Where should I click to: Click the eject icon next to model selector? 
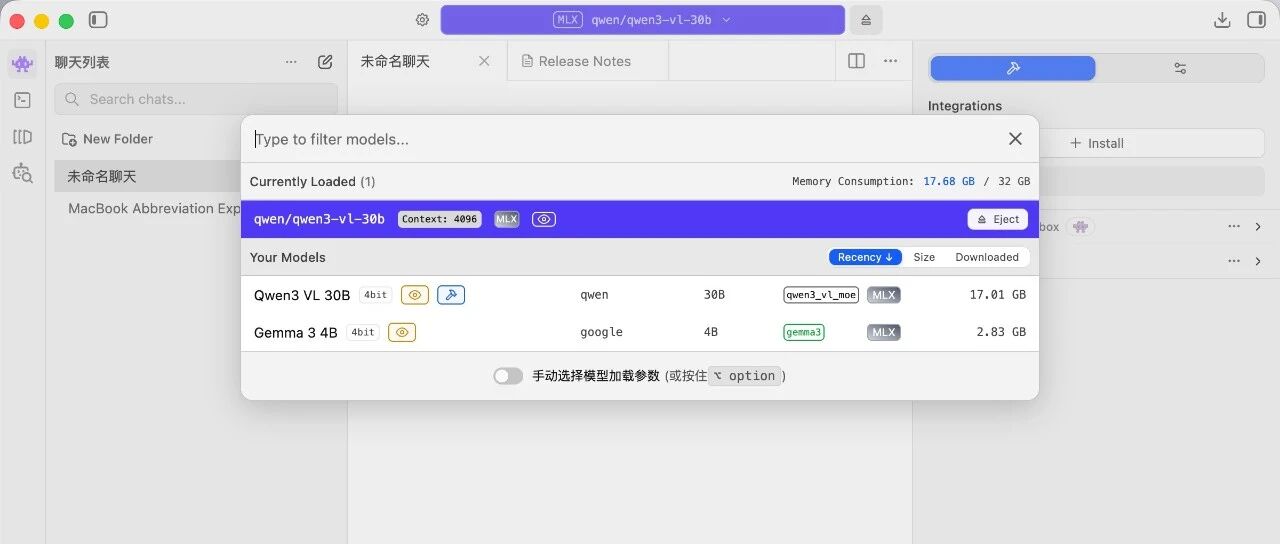[866, 20]
